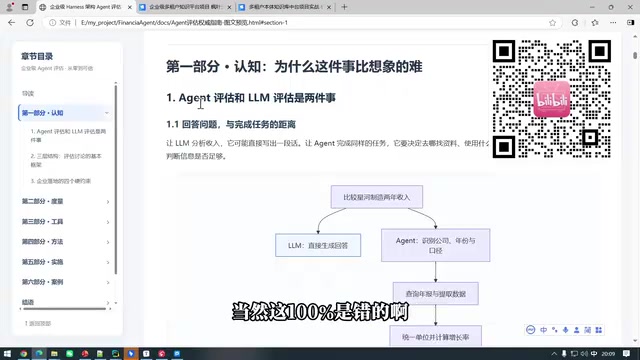Expand the 第三部分·工具 chevron

pyautogui.click(x=108, y=222)
